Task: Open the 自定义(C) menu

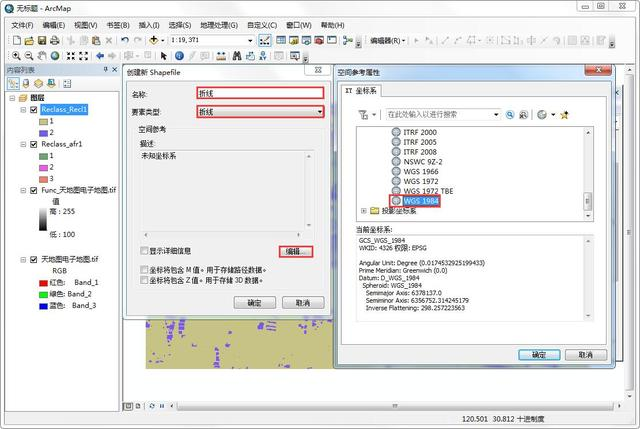Action: click(x=262, y=25)
